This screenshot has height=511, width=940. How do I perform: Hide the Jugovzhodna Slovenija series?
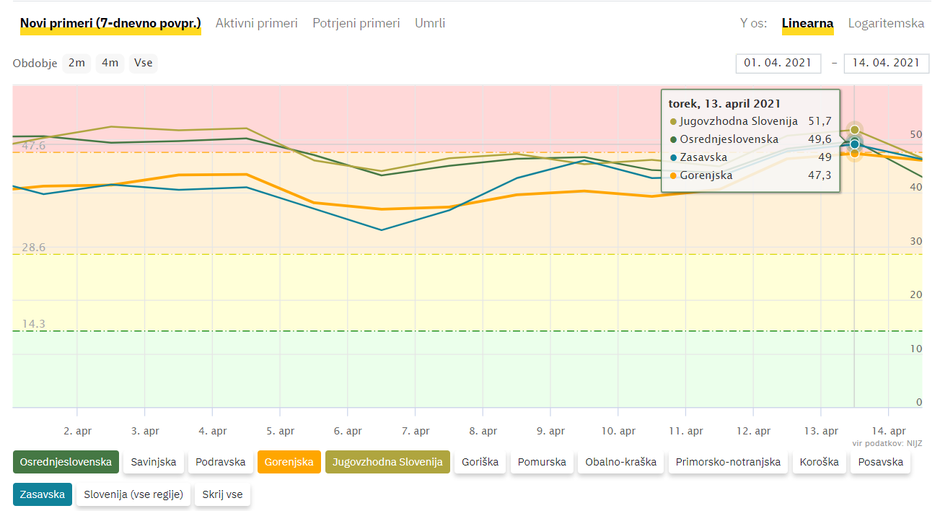tap(387, 462)
